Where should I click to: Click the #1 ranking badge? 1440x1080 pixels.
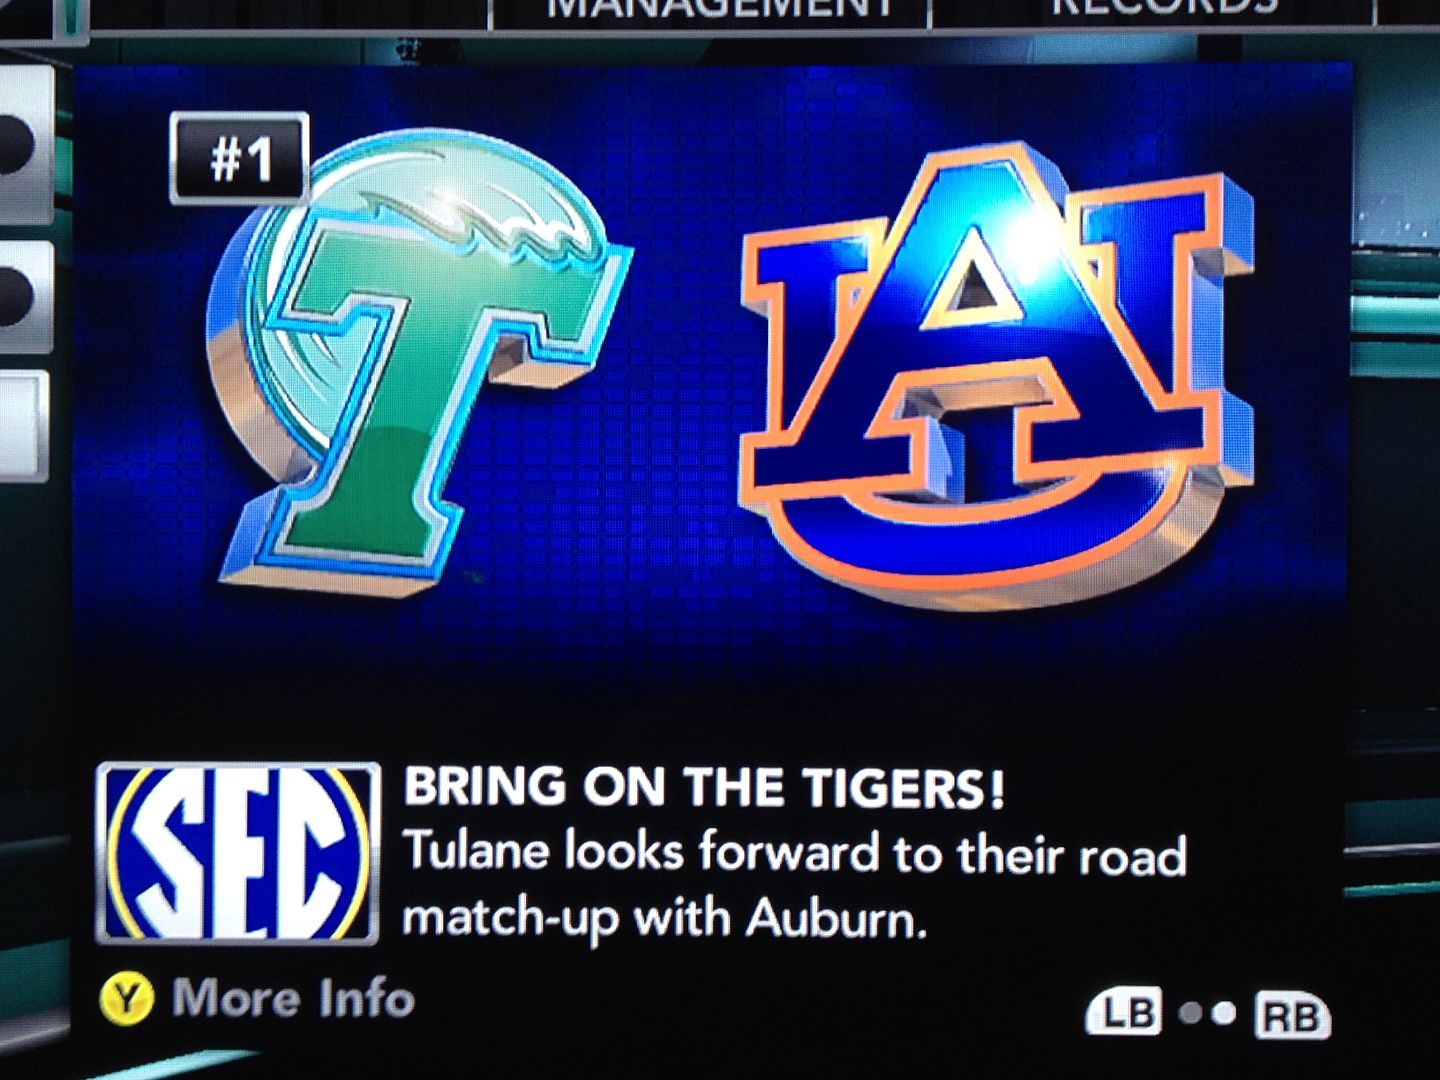pos(240,158)
